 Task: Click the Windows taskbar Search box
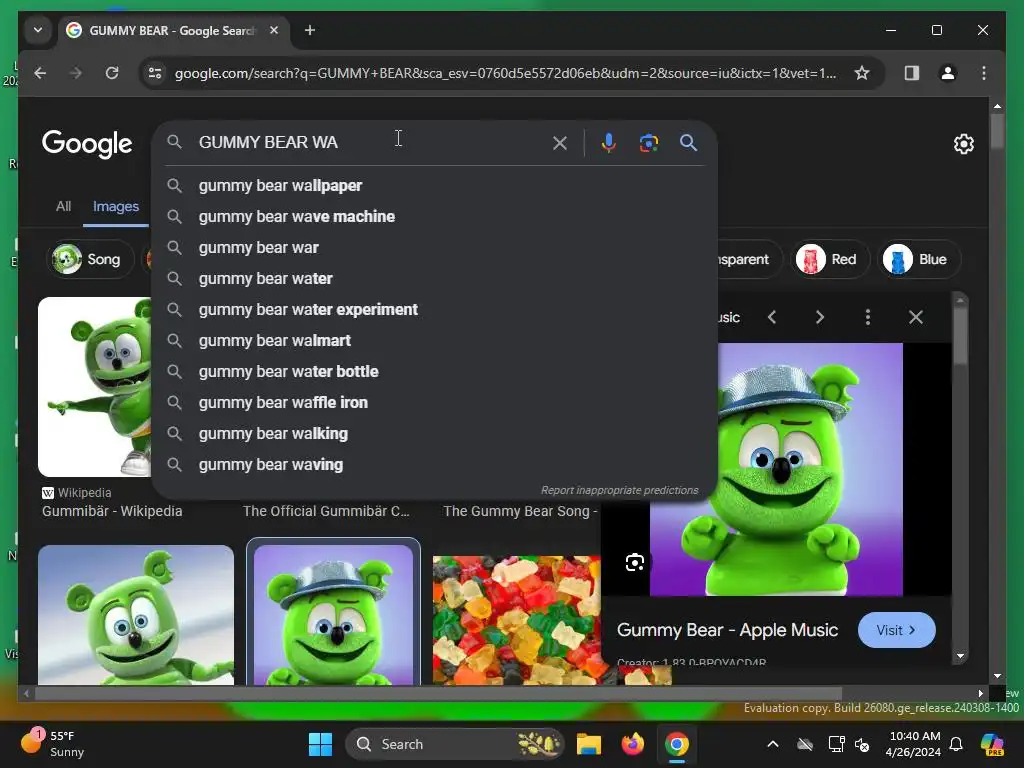(x=455, y=744)
